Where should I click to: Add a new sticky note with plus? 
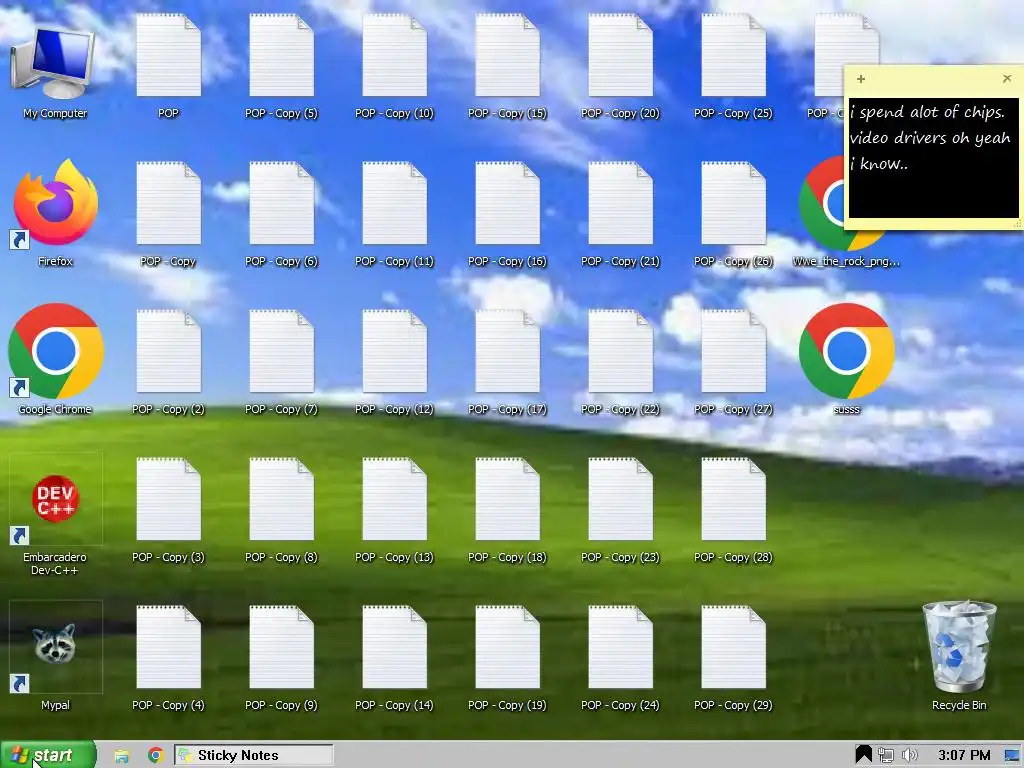tap(861, 79)
